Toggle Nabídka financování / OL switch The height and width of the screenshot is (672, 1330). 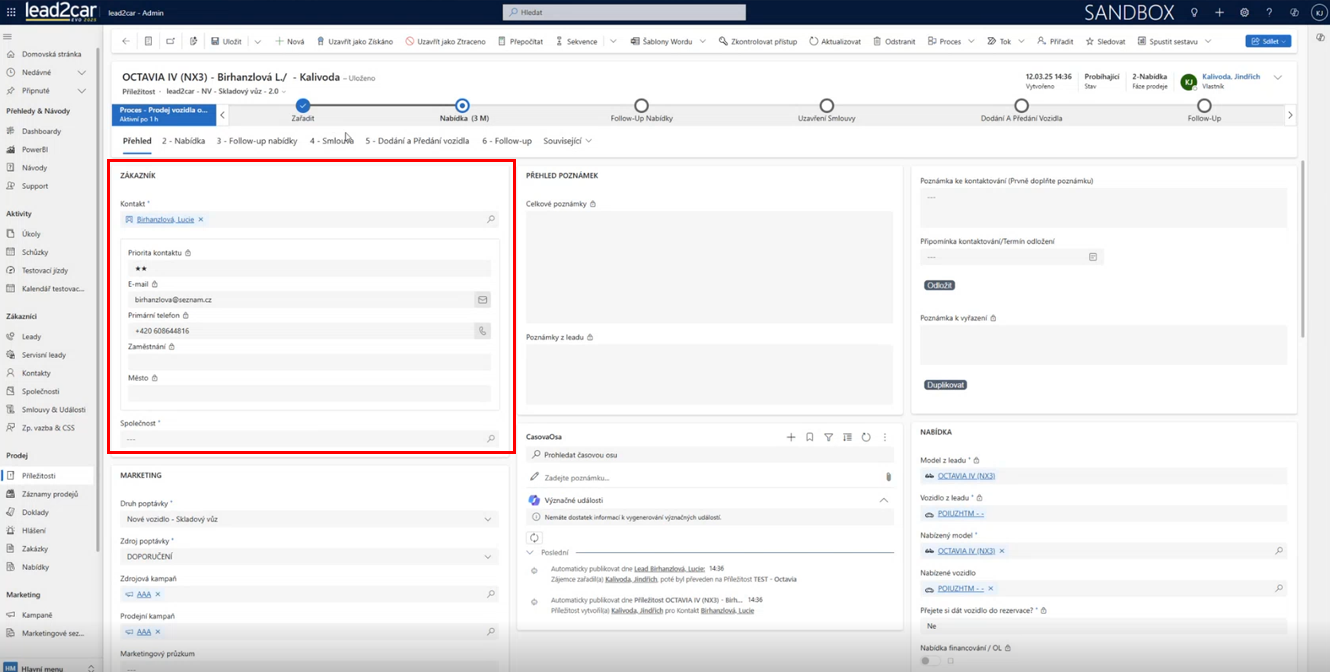coord(931,660)
